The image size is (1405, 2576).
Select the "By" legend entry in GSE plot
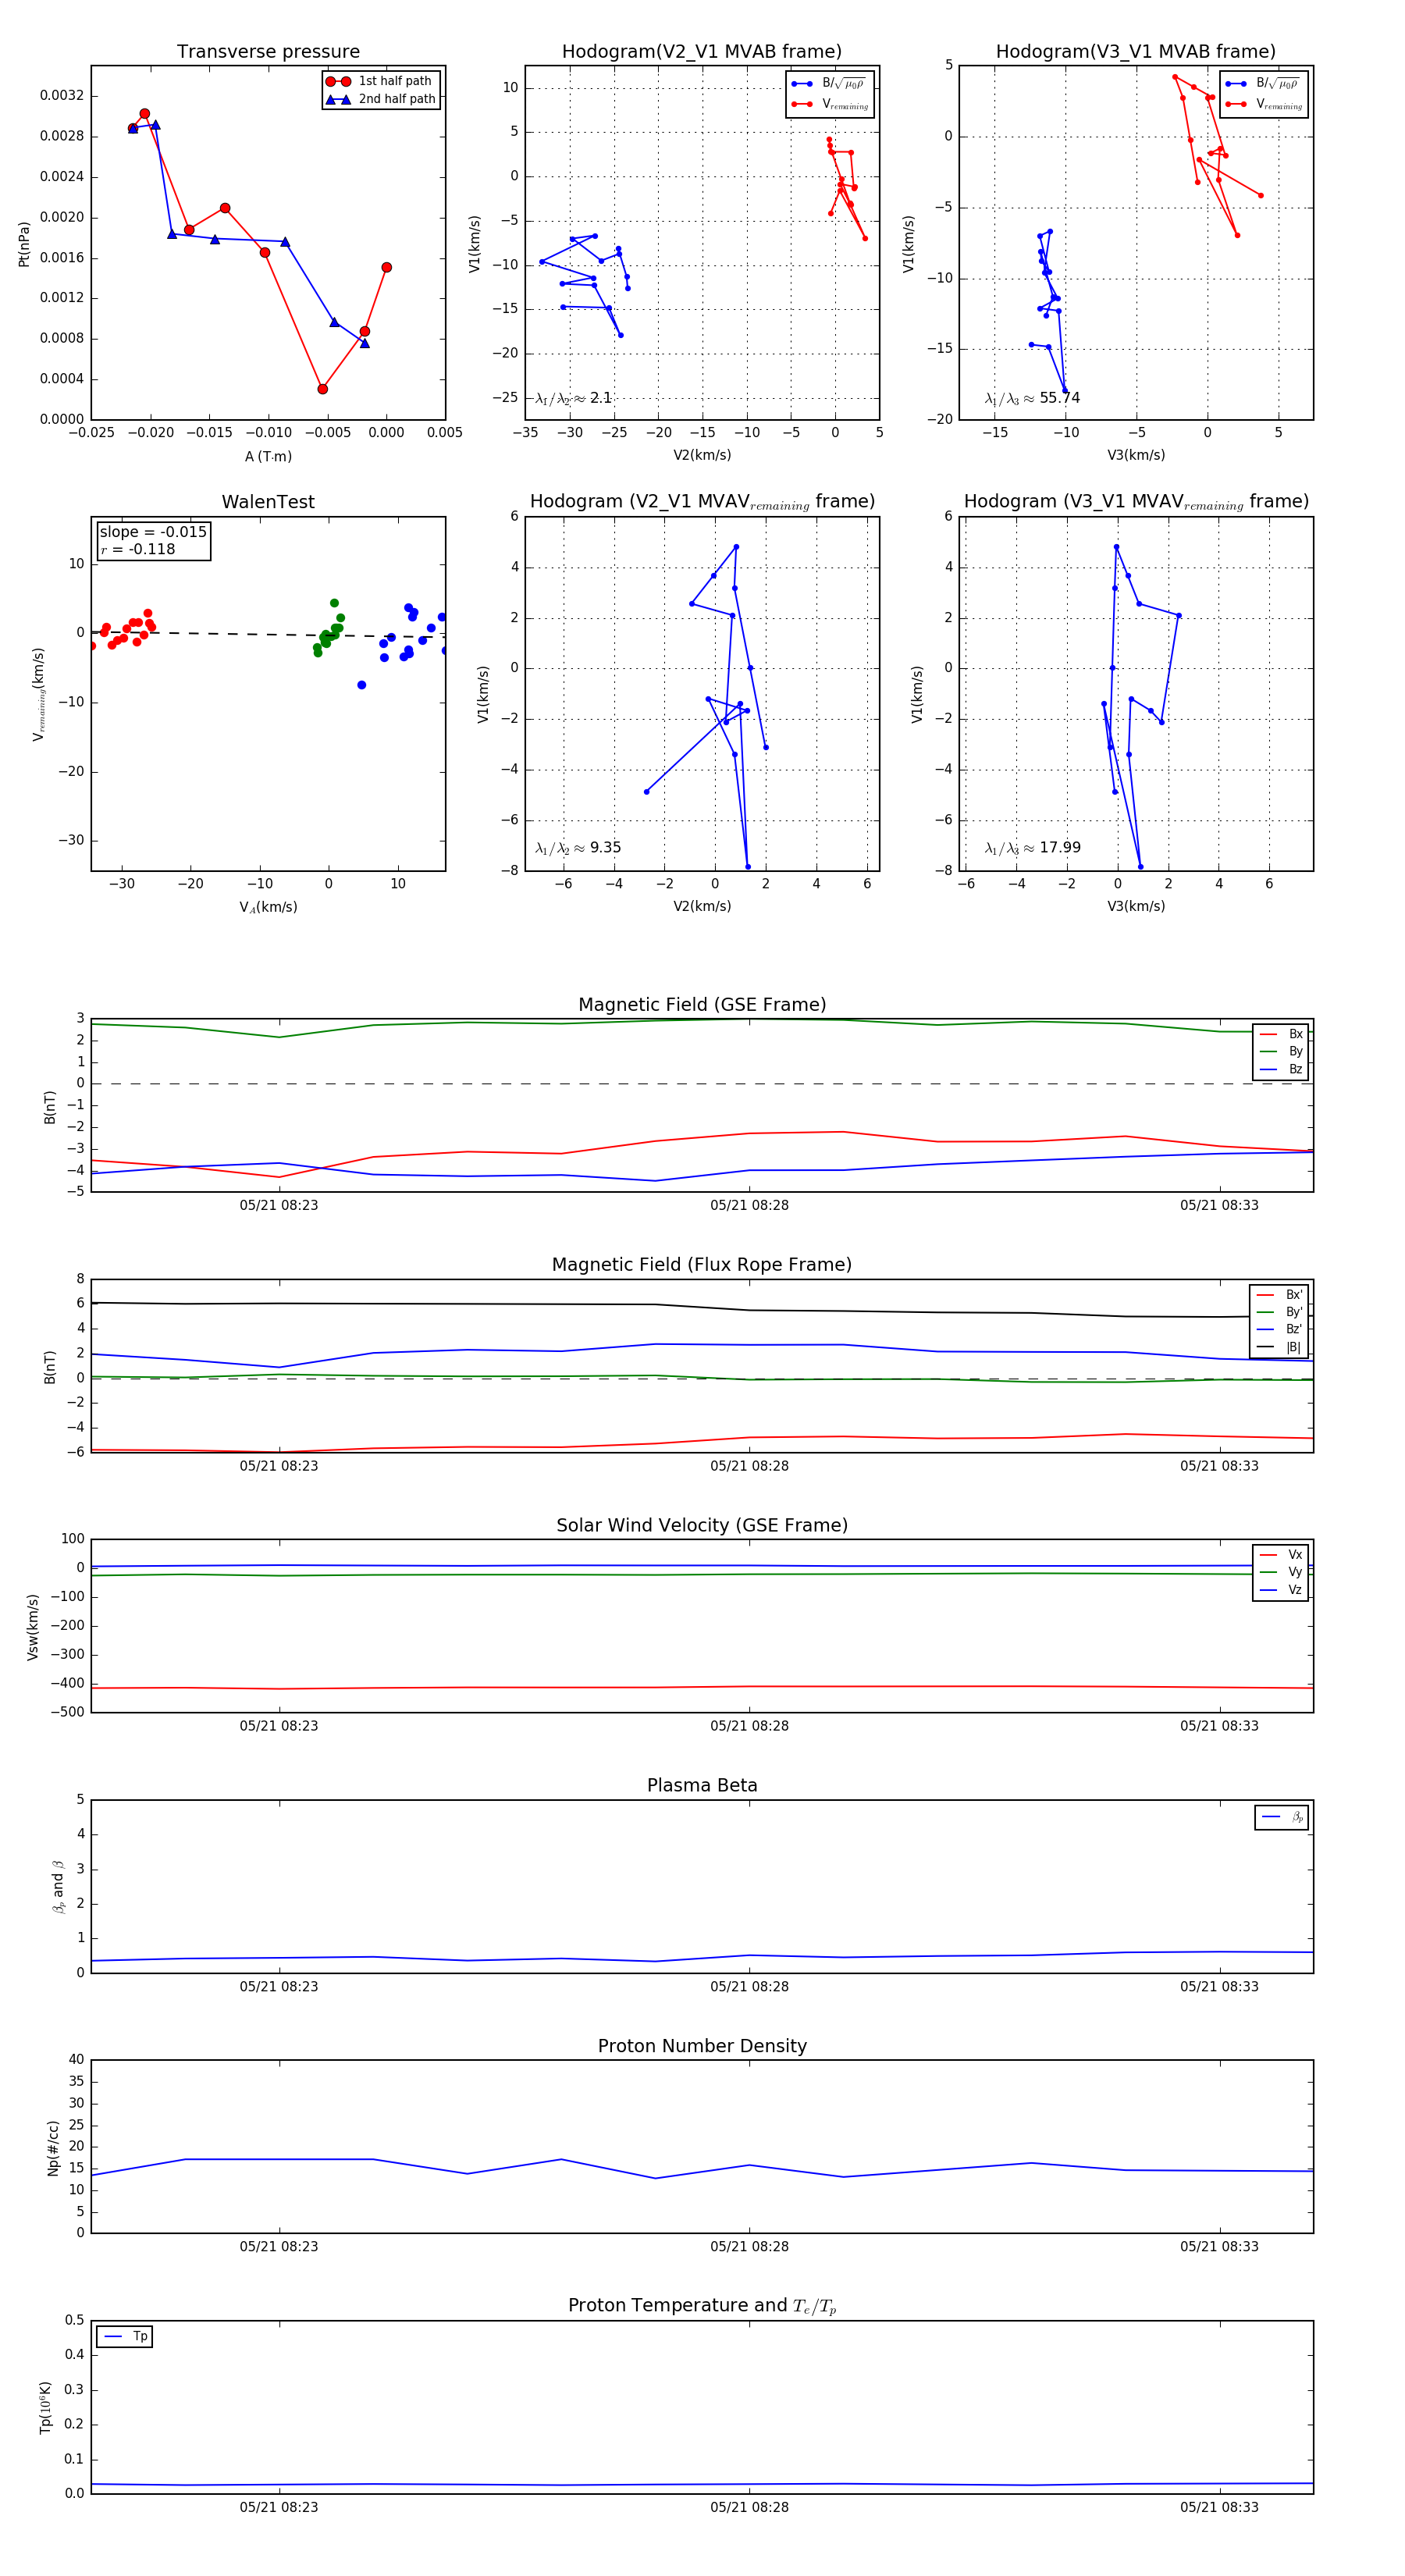coord(1281,1052)
